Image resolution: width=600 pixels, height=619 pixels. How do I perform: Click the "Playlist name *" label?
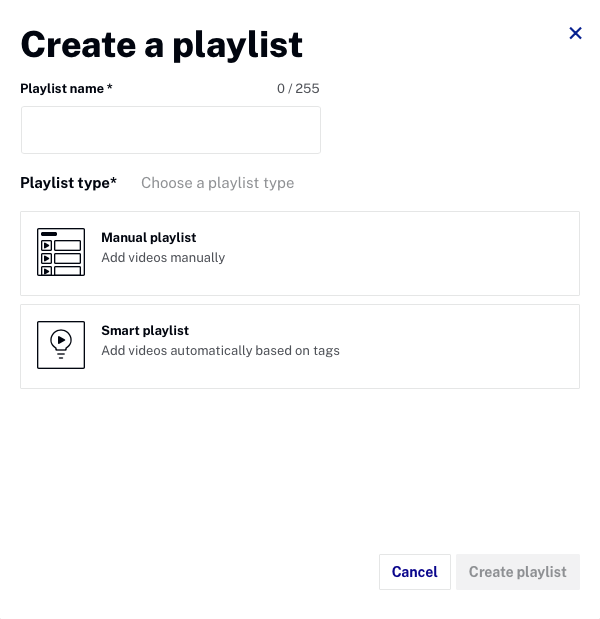66,89
